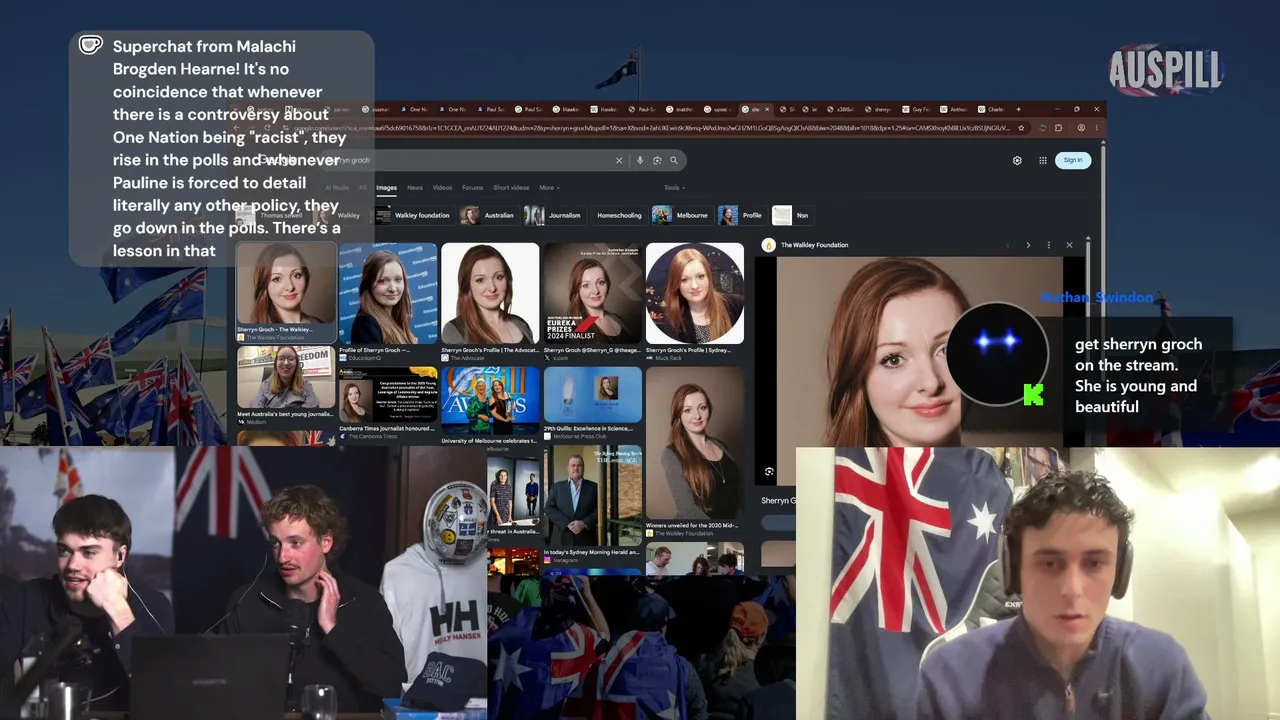Switch to the 'Charles' browser tab
Viewport: 1280px width, 720px height.
pyautogui.click(x=992, y=109)
